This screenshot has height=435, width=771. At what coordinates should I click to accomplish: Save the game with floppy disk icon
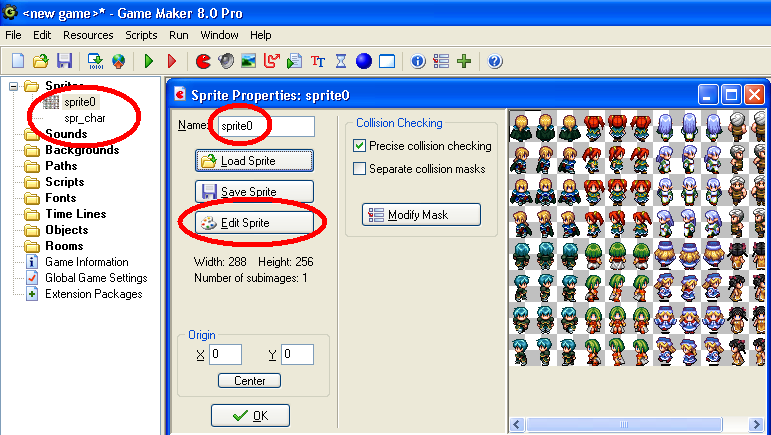(64, 61)
